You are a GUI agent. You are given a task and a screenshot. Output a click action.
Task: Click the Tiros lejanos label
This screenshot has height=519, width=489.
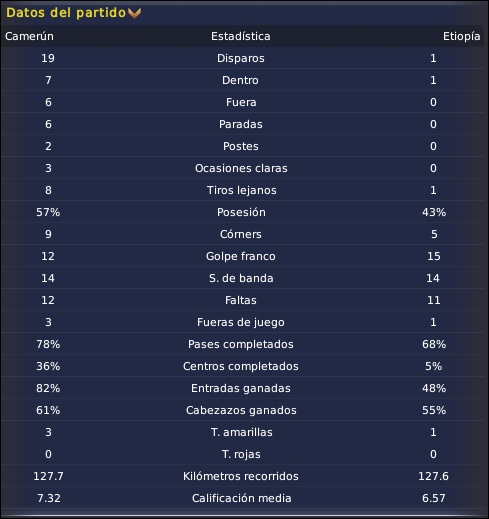(x=242, y=190)
